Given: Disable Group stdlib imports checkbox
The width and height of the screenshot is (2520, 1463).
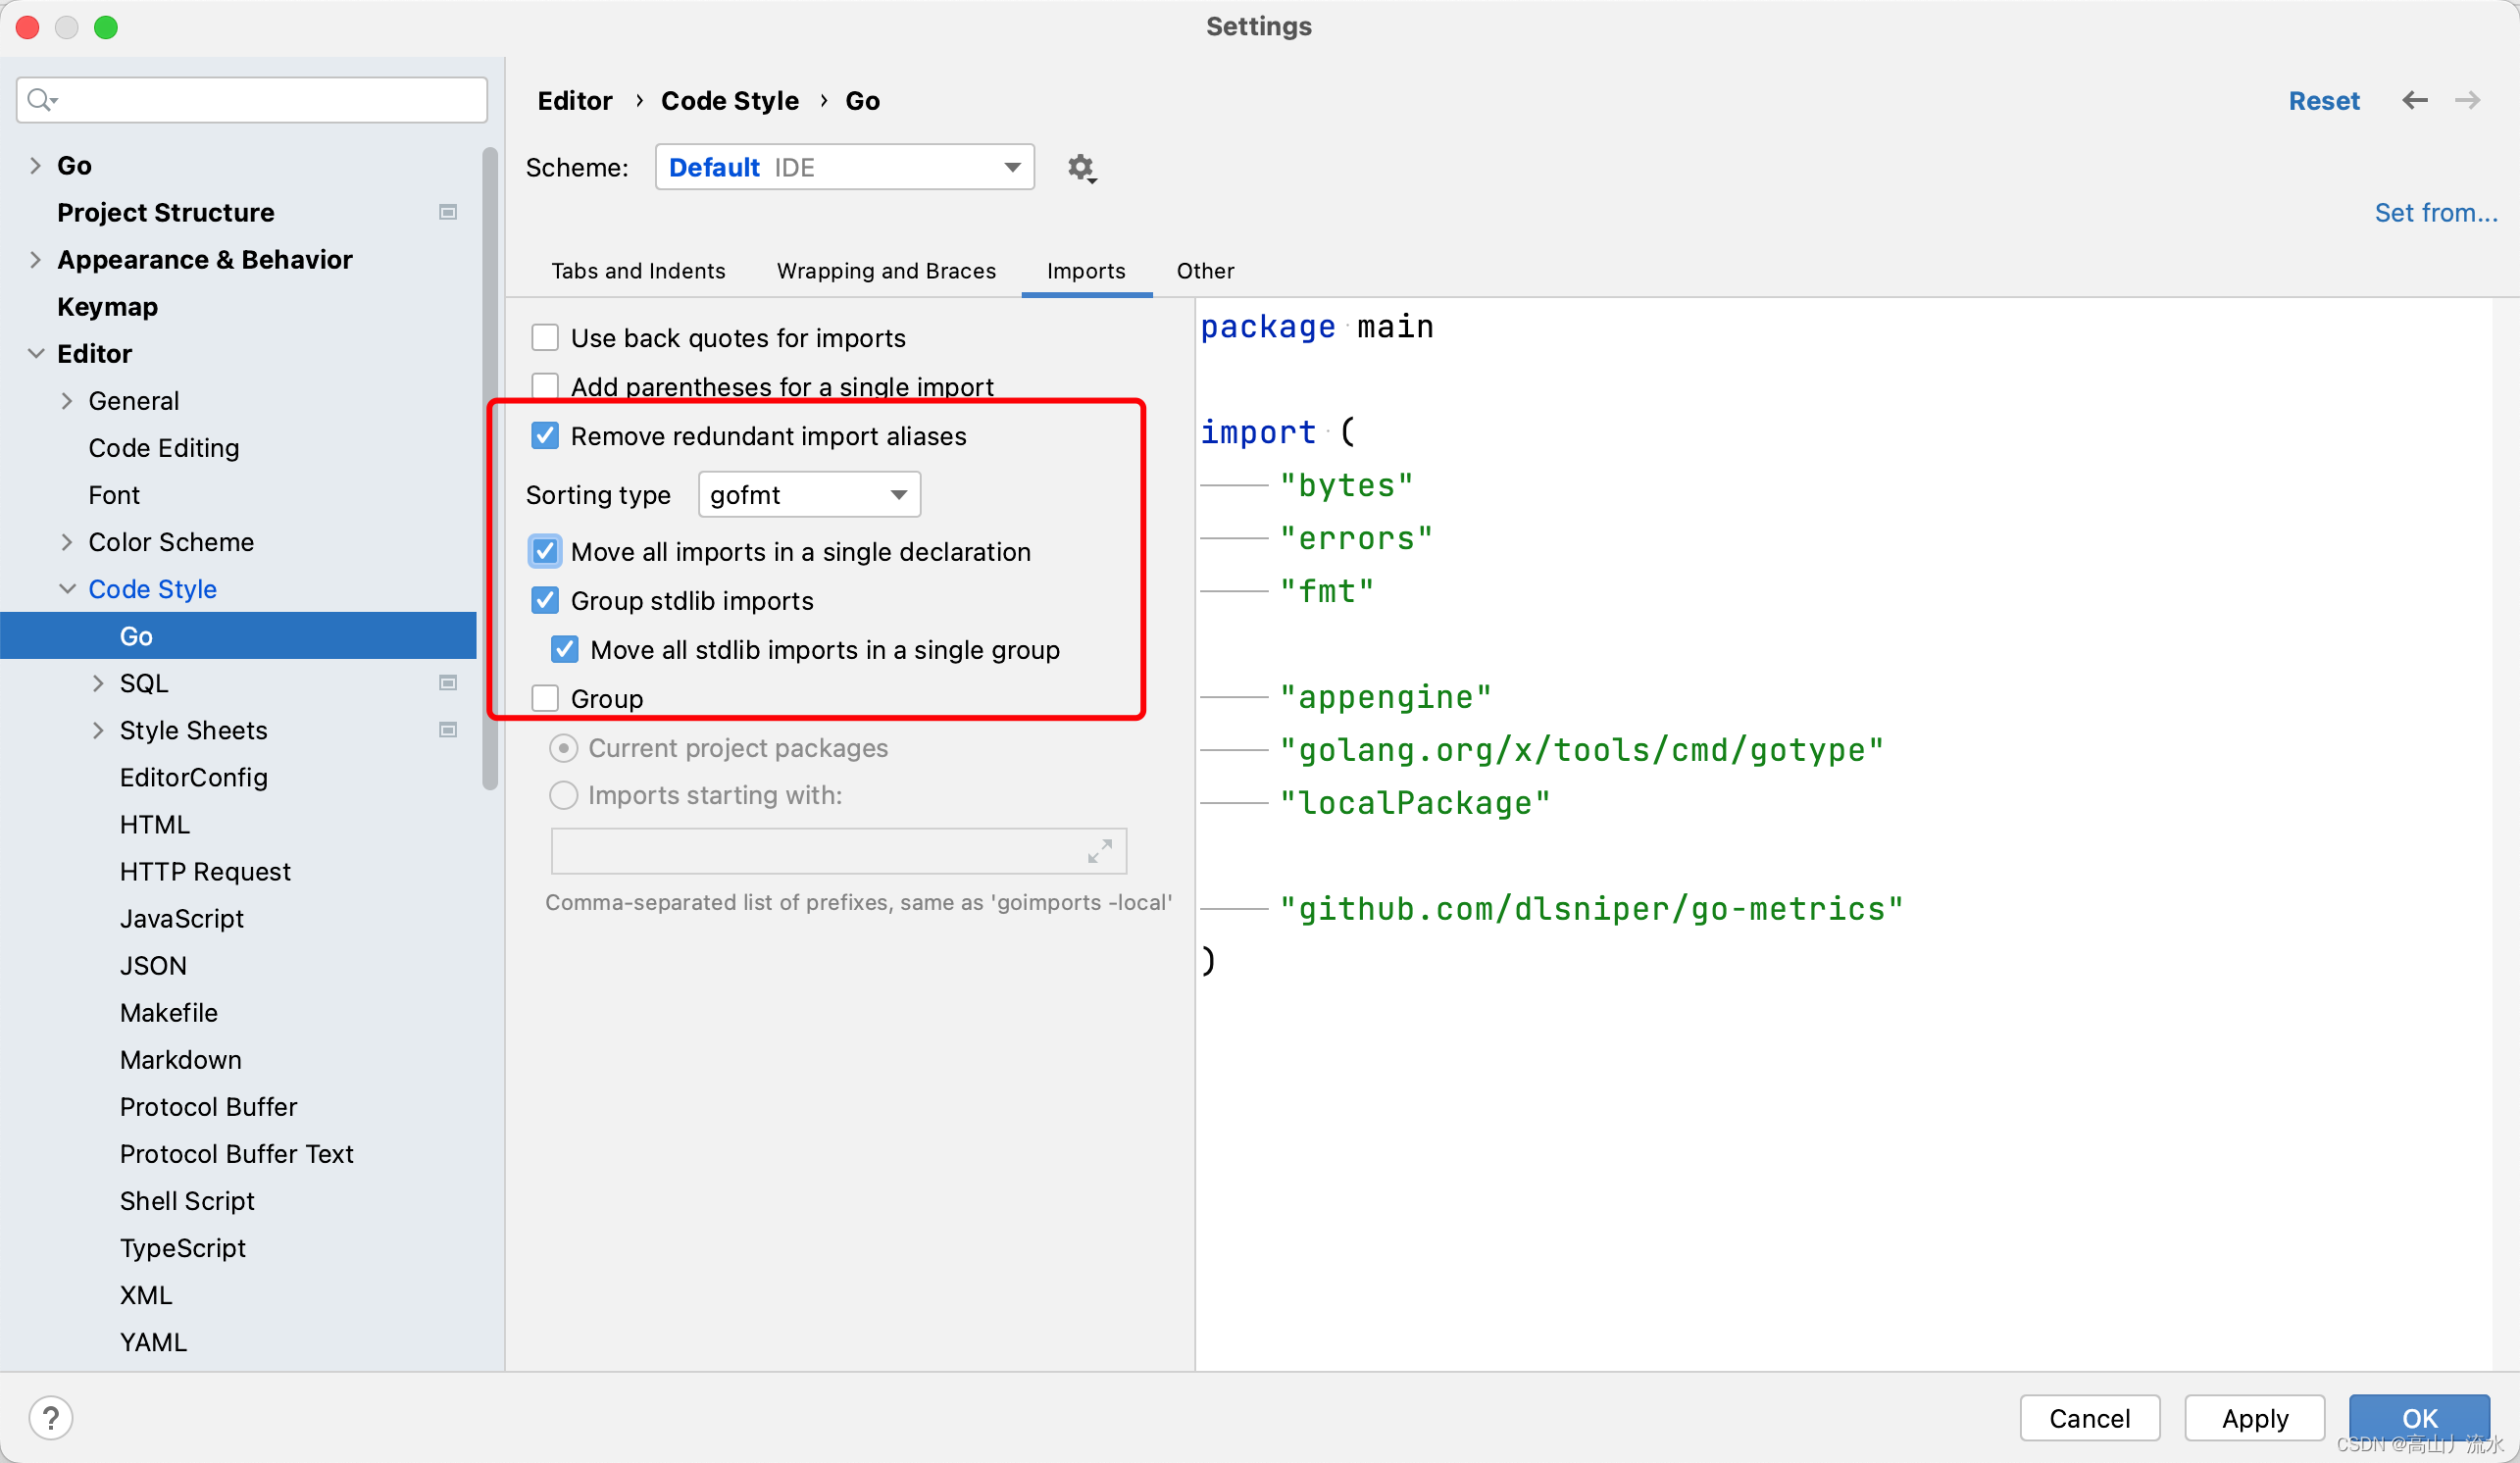Looking at the screenshot, I should coord(545,601).
